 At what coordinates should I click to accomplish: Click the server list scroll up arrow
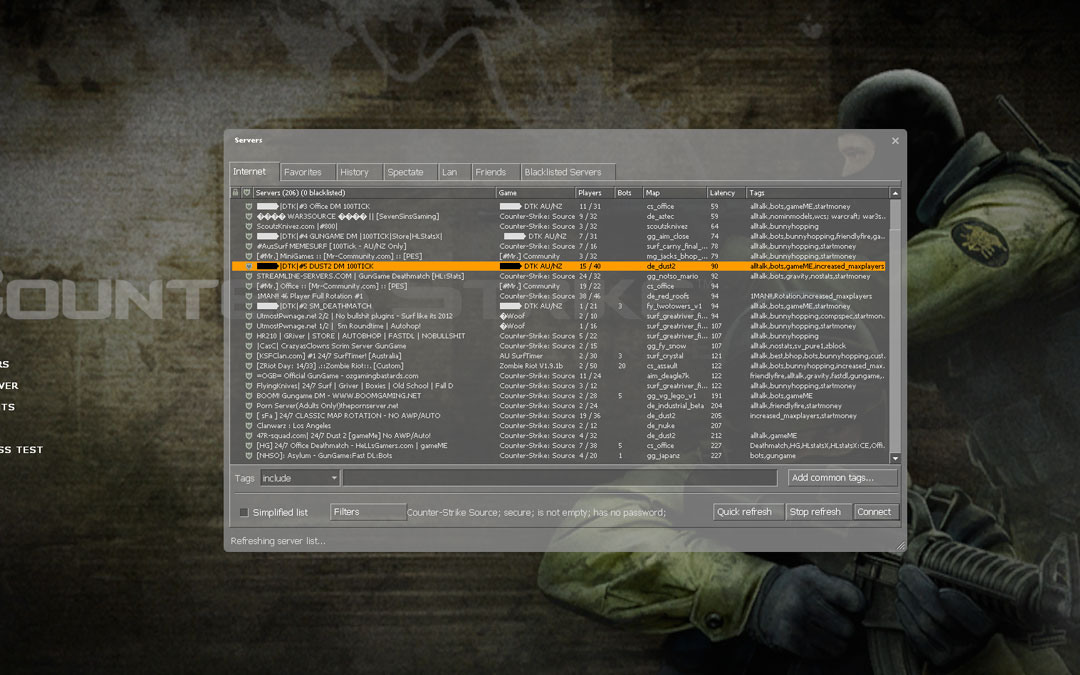[x=895, y=194]
